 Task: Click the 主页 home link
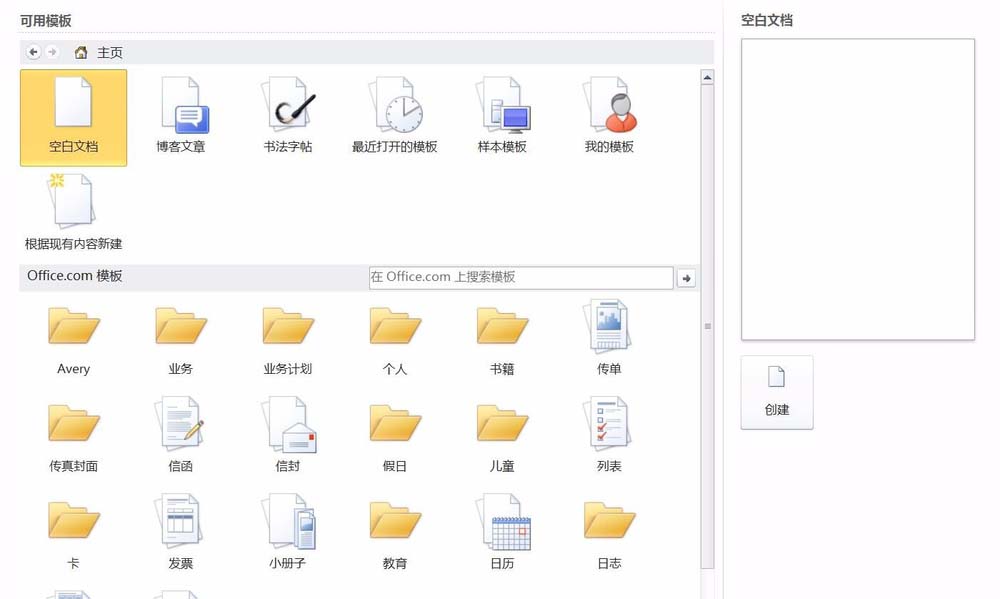pyautogui.click(x=99, y=52)
